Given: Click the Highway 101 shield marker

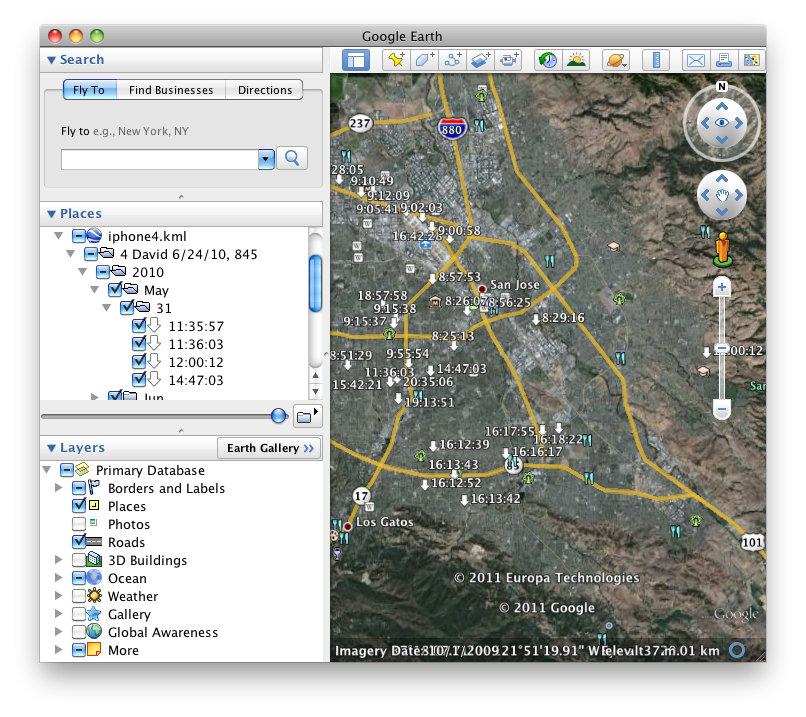Looking at the screenshot, I should [752, 542].
